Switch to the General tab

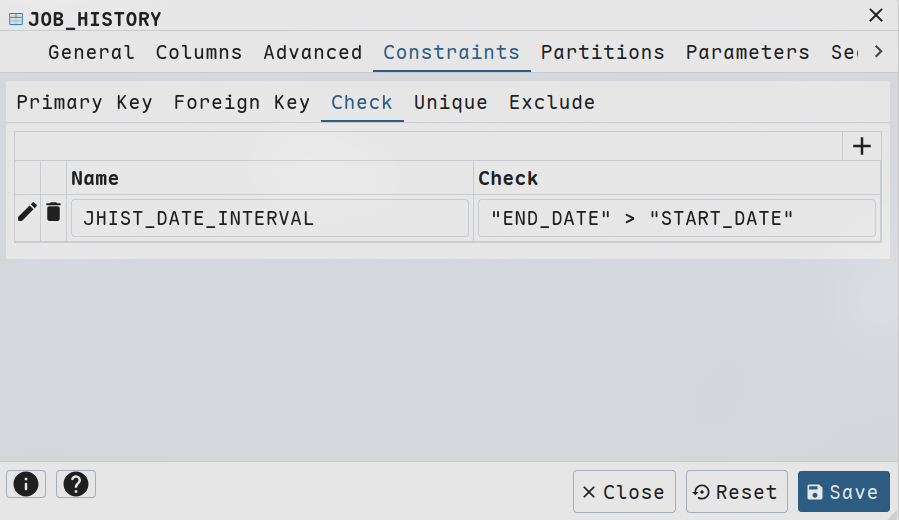91,52
